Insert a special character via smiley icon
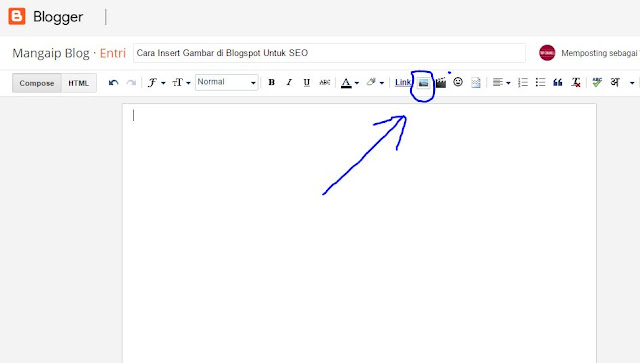 coord(458,82)
